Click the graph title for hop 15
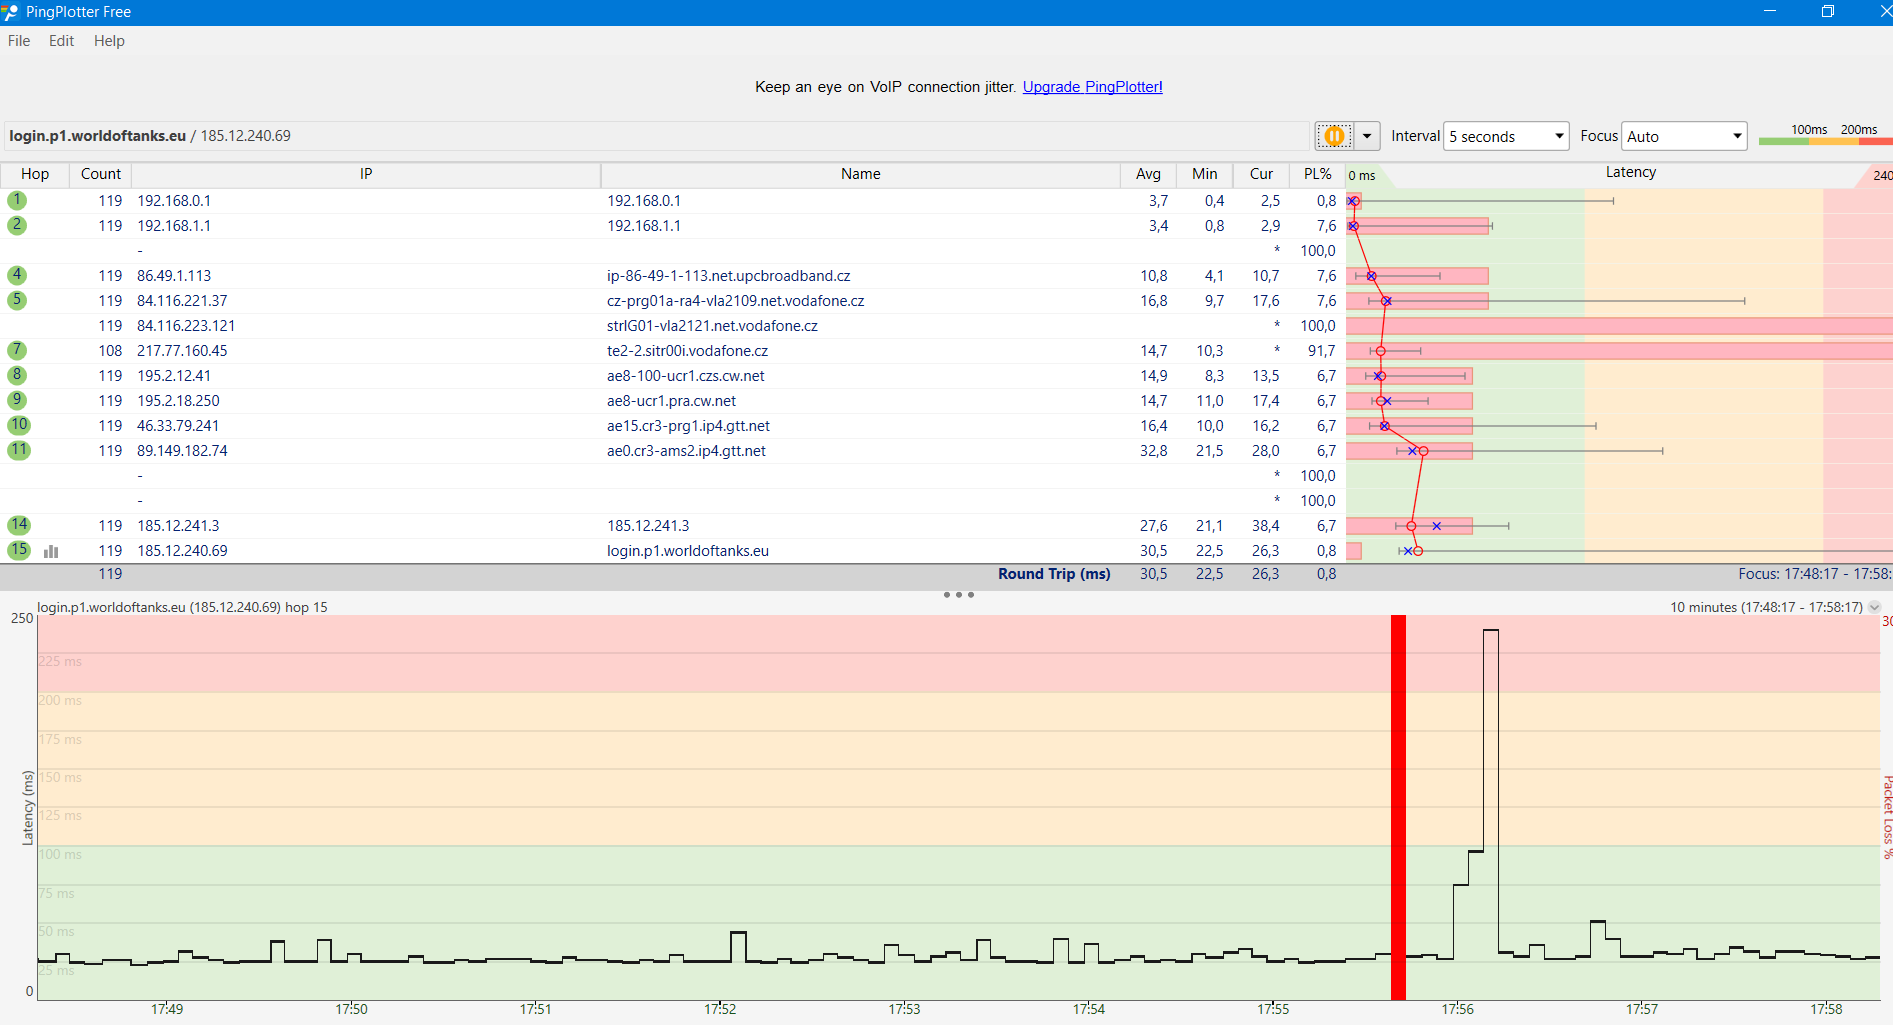This screenshot has height=1025, width=1893. [182, 607]
